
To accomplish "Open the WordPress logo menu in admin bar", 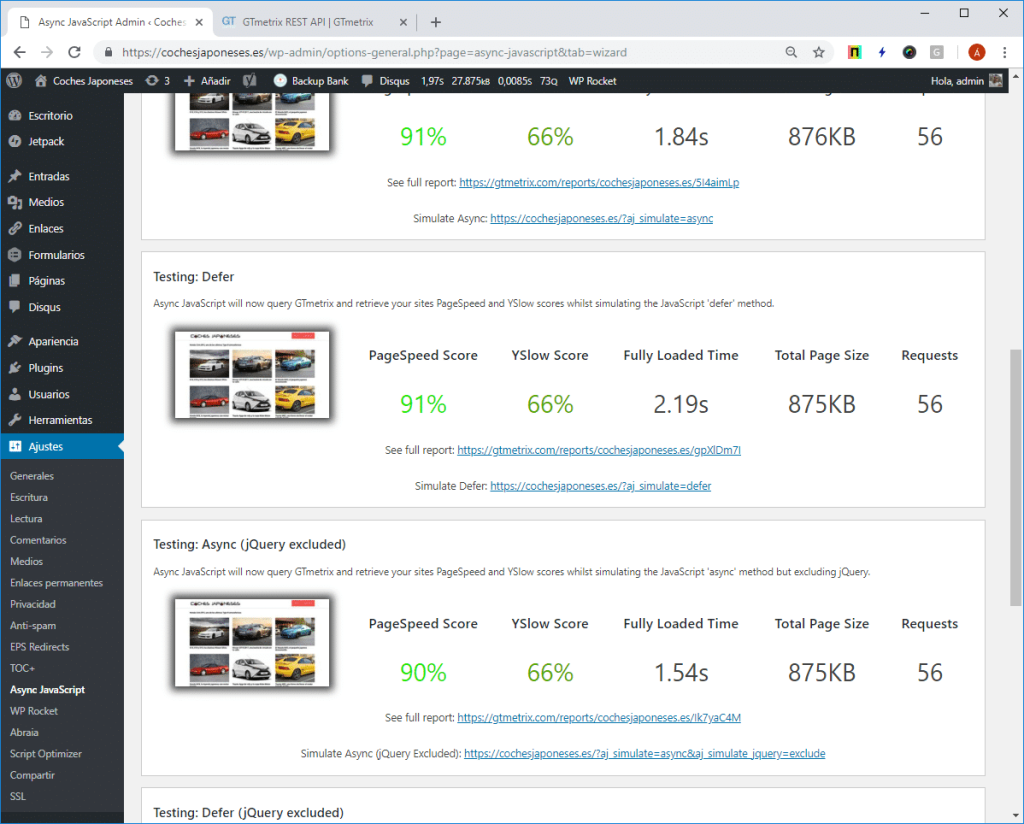I will (13, 81).
